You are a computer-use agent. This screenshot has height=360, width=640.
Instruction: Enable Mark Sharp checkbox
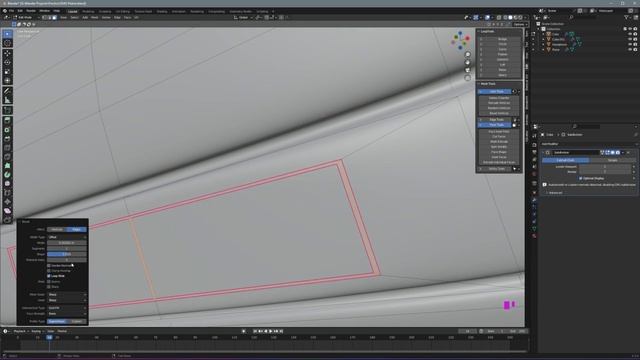49,287
